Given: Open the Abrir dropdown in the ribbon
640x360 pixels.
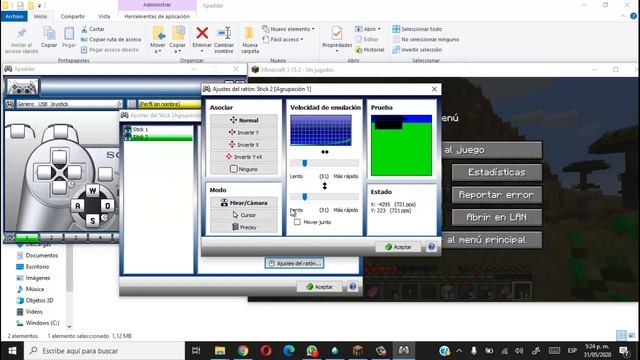Looking at the screenshot, I should (x=368, y=29).
